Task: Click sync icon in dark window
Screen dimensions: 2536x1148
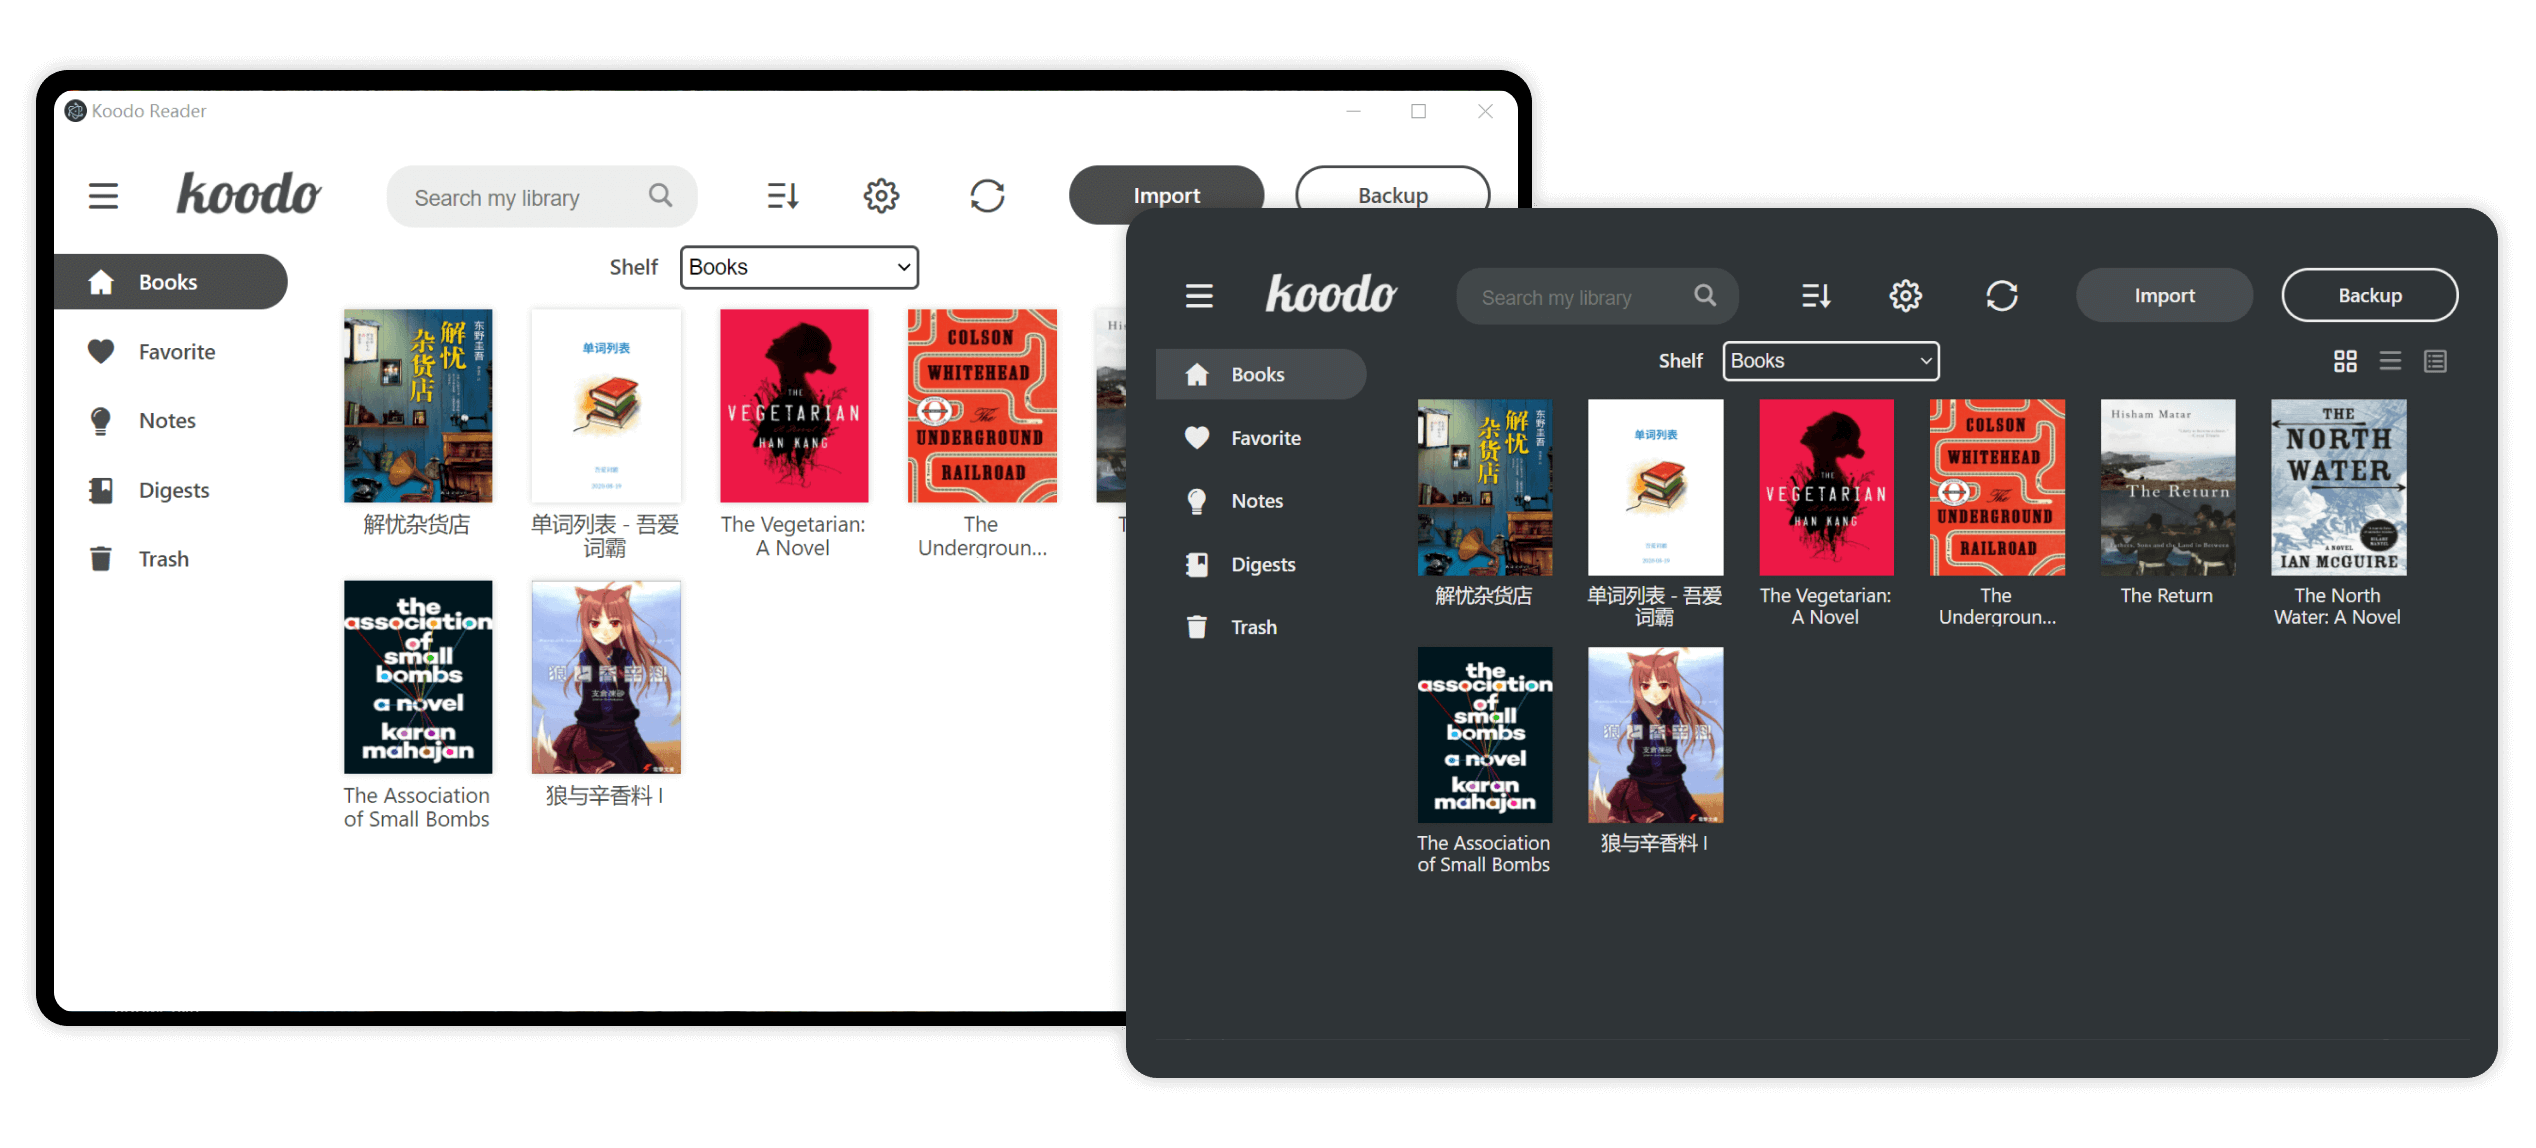Action: tap(2001, 296)
